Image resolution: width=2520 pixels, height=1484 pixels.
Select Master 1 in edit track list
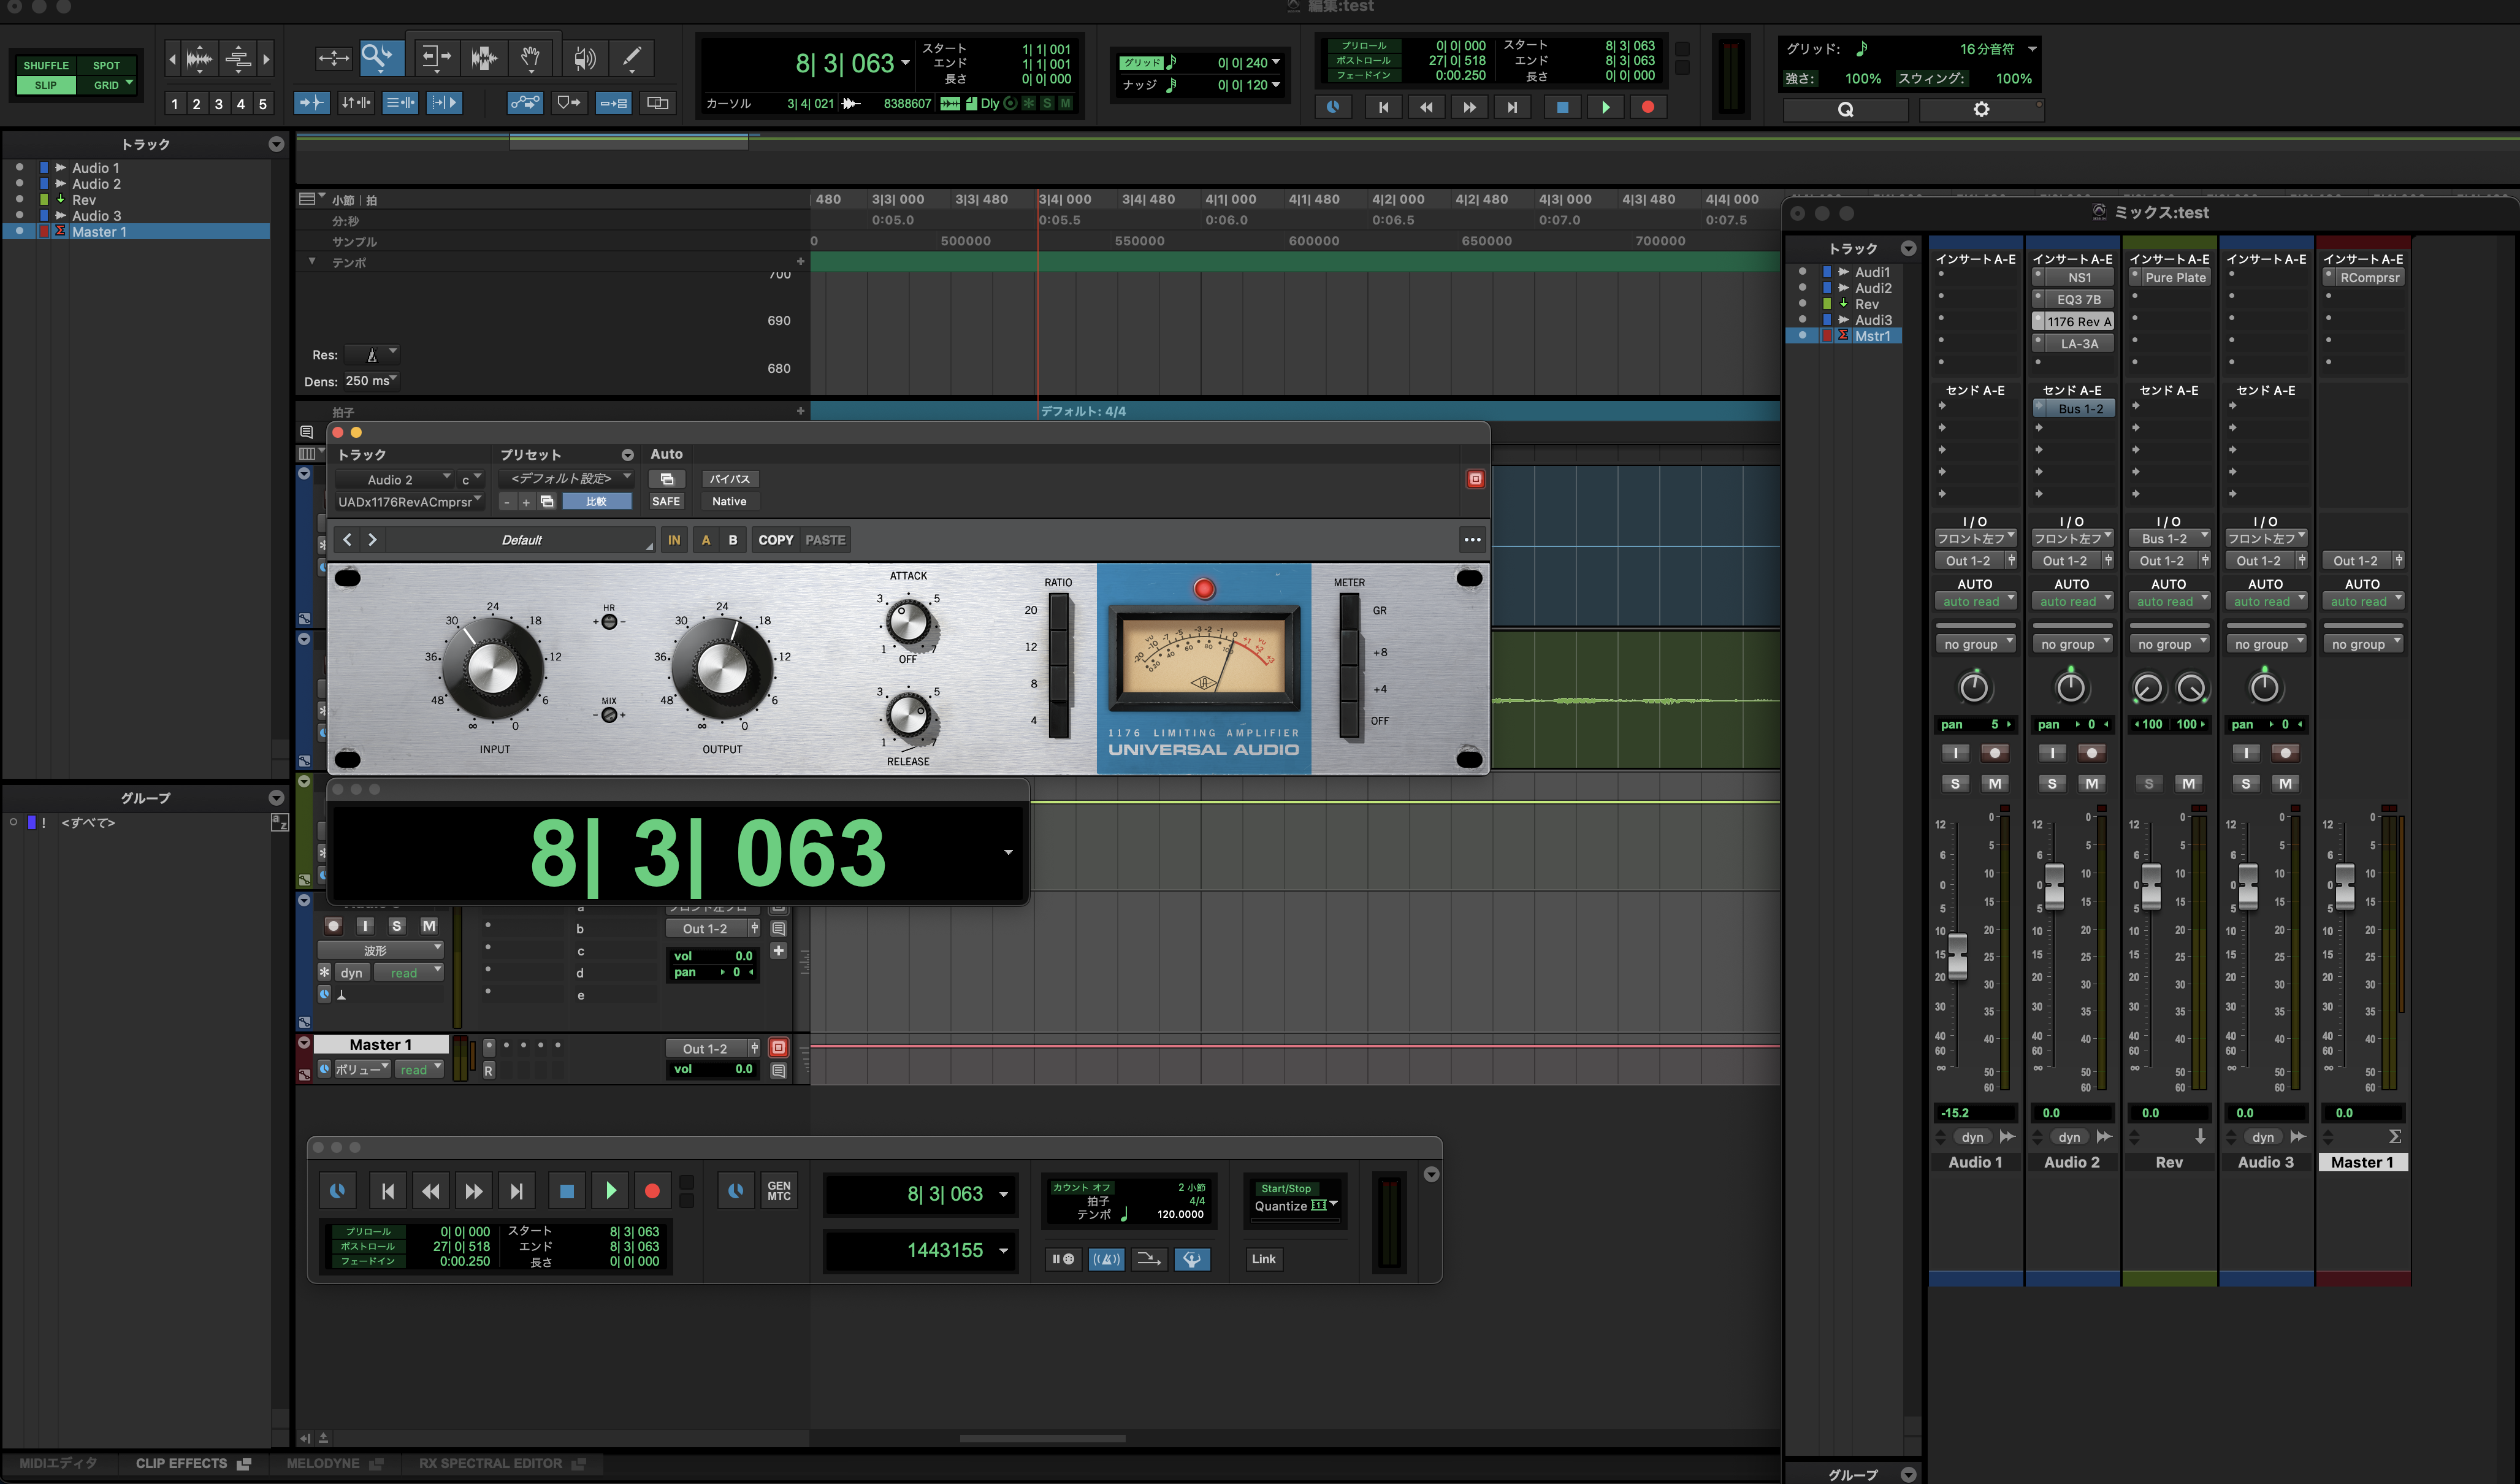[136, 232]
